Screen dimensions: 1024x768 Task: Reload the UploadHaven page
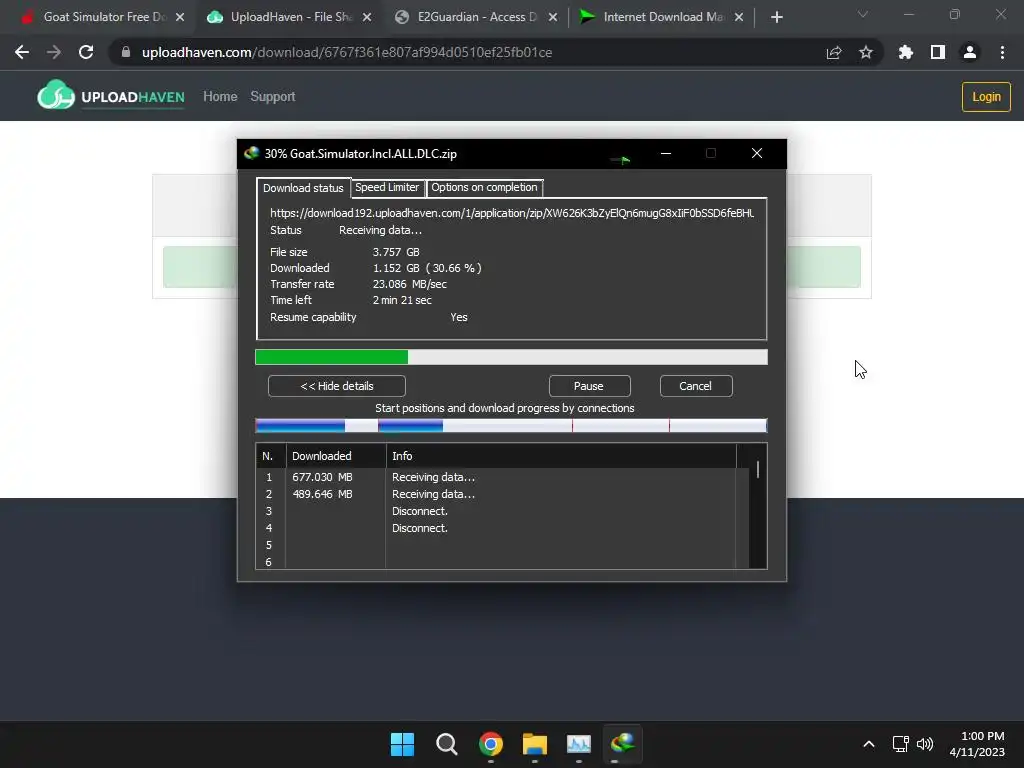click(x=86, y=52)
